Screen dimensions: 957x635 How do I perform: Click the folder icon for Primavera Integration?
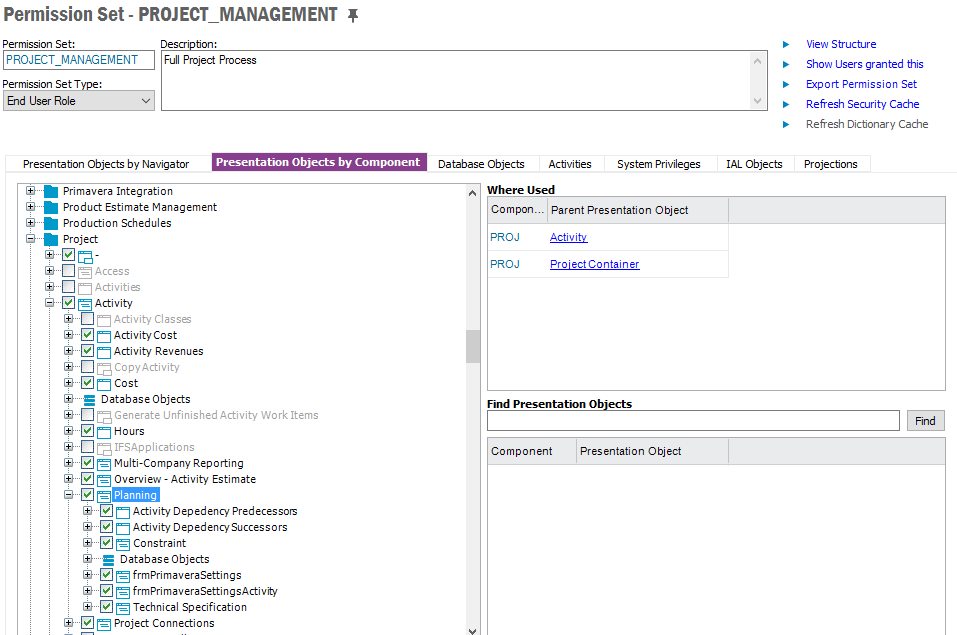click(51, 191)
